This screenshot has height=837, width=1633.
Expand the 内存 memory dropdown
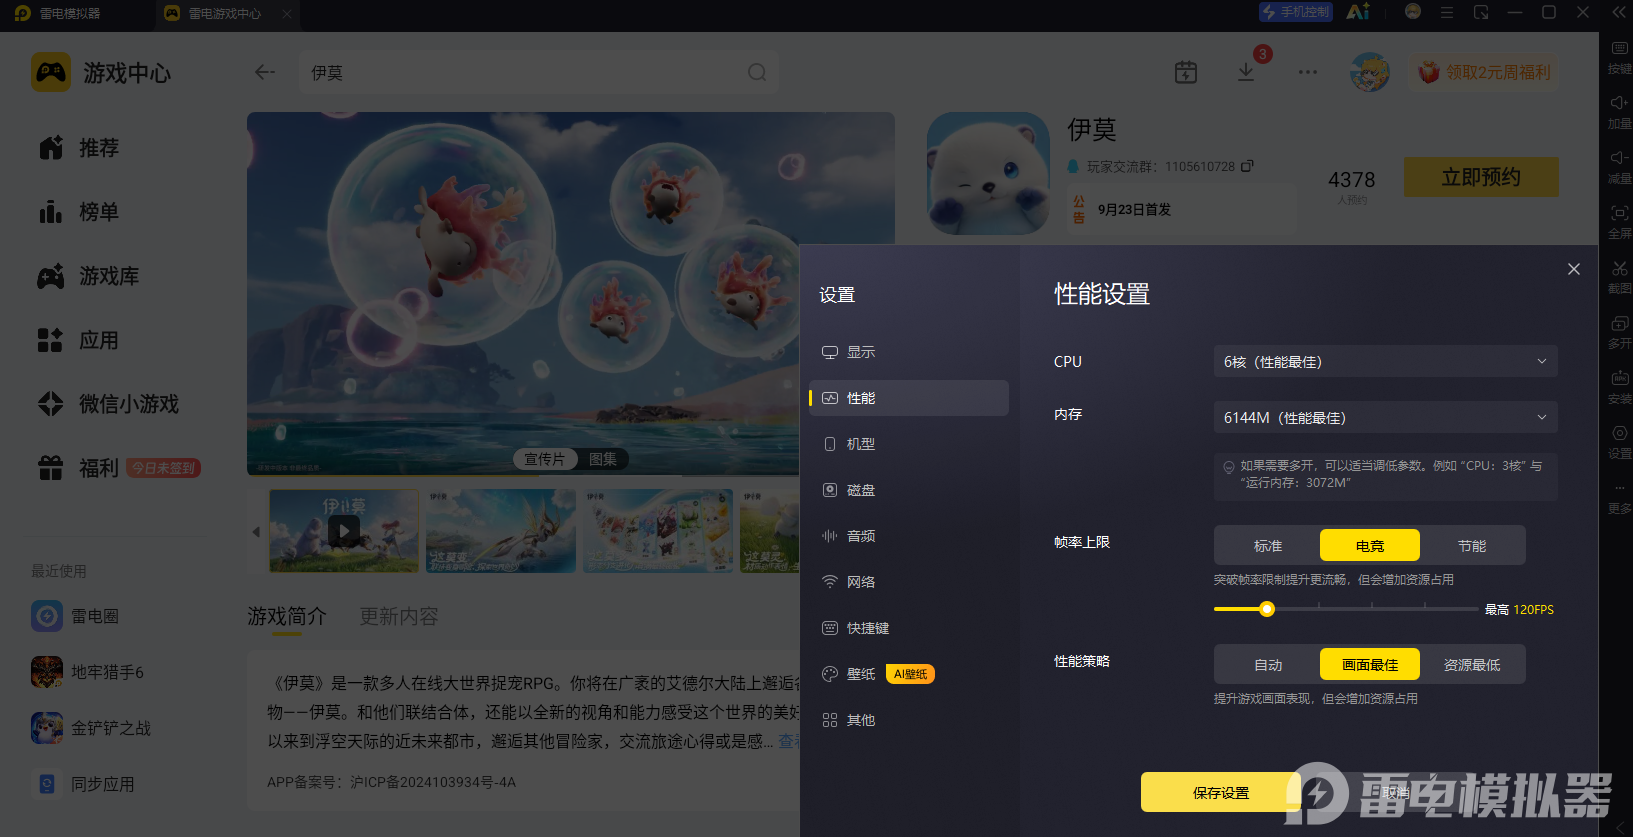(x=1386, y=417)
